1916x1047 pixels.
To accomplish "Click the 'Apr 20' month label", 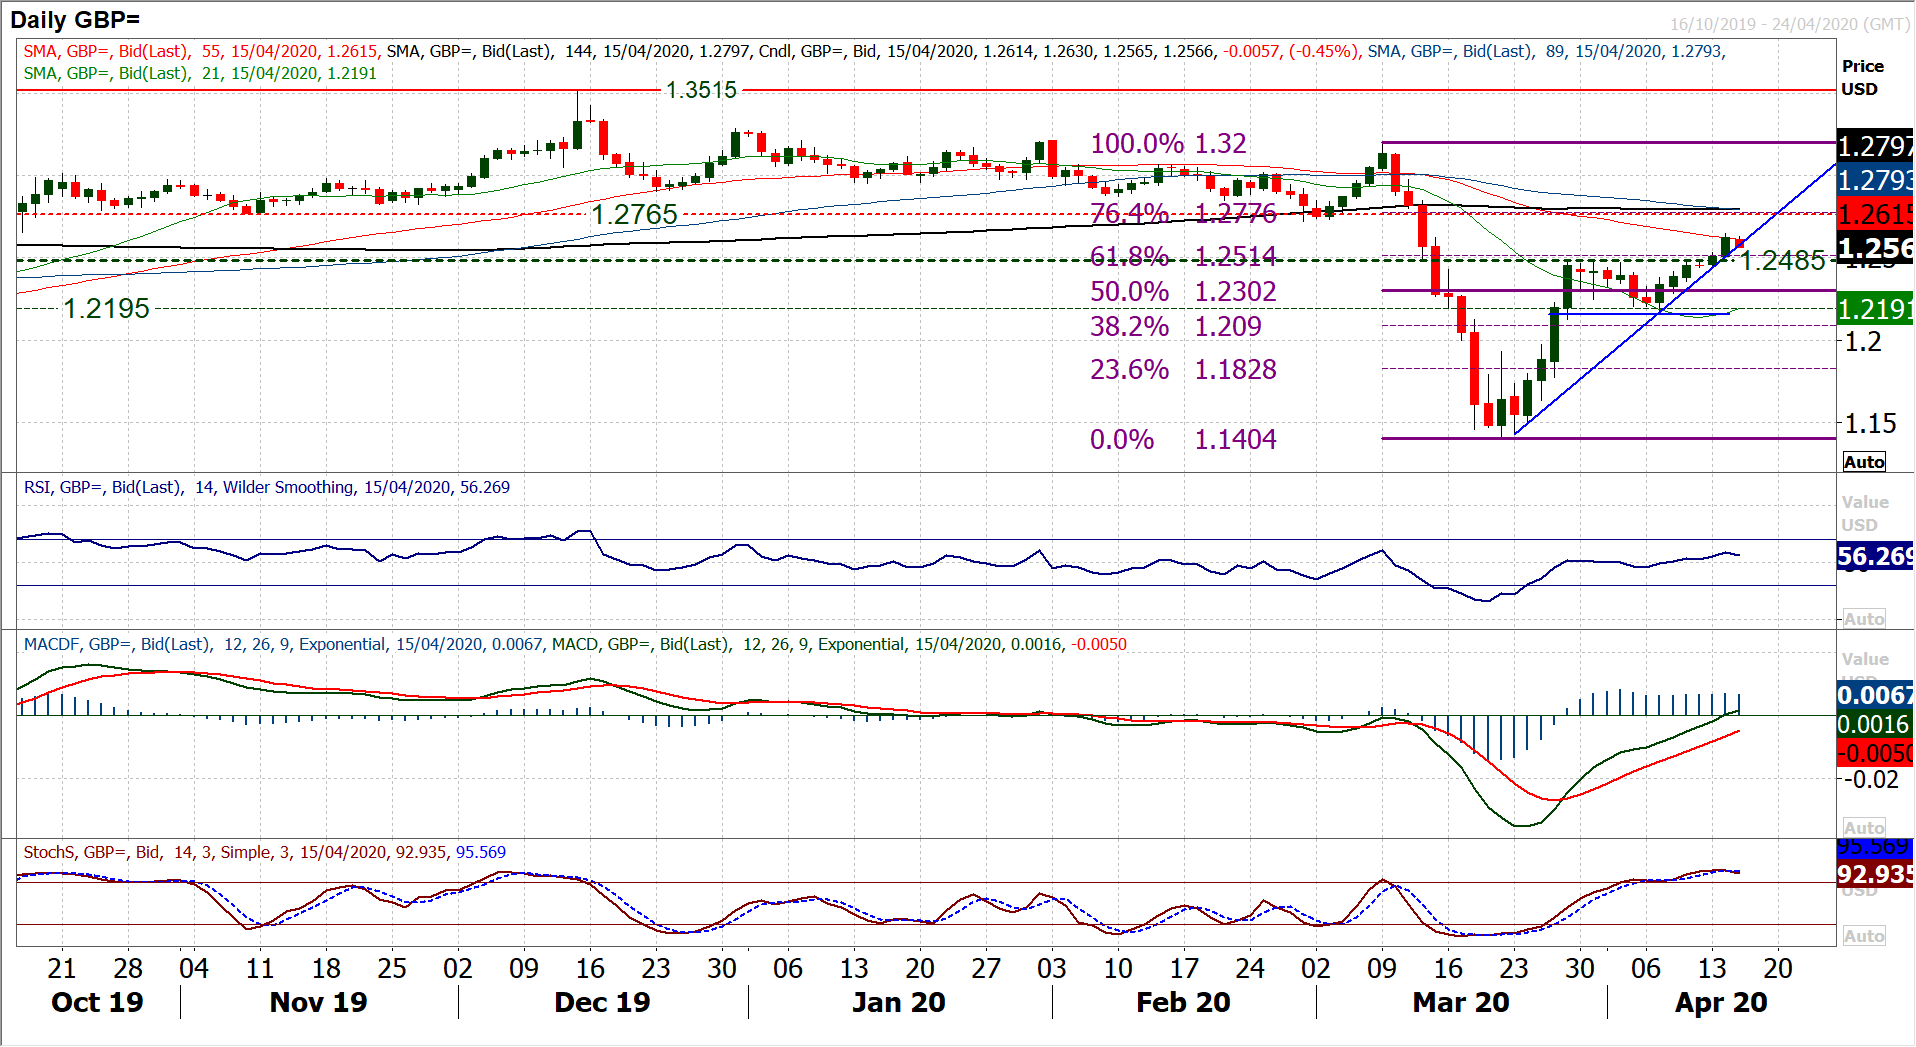I will point(1721,1002).
